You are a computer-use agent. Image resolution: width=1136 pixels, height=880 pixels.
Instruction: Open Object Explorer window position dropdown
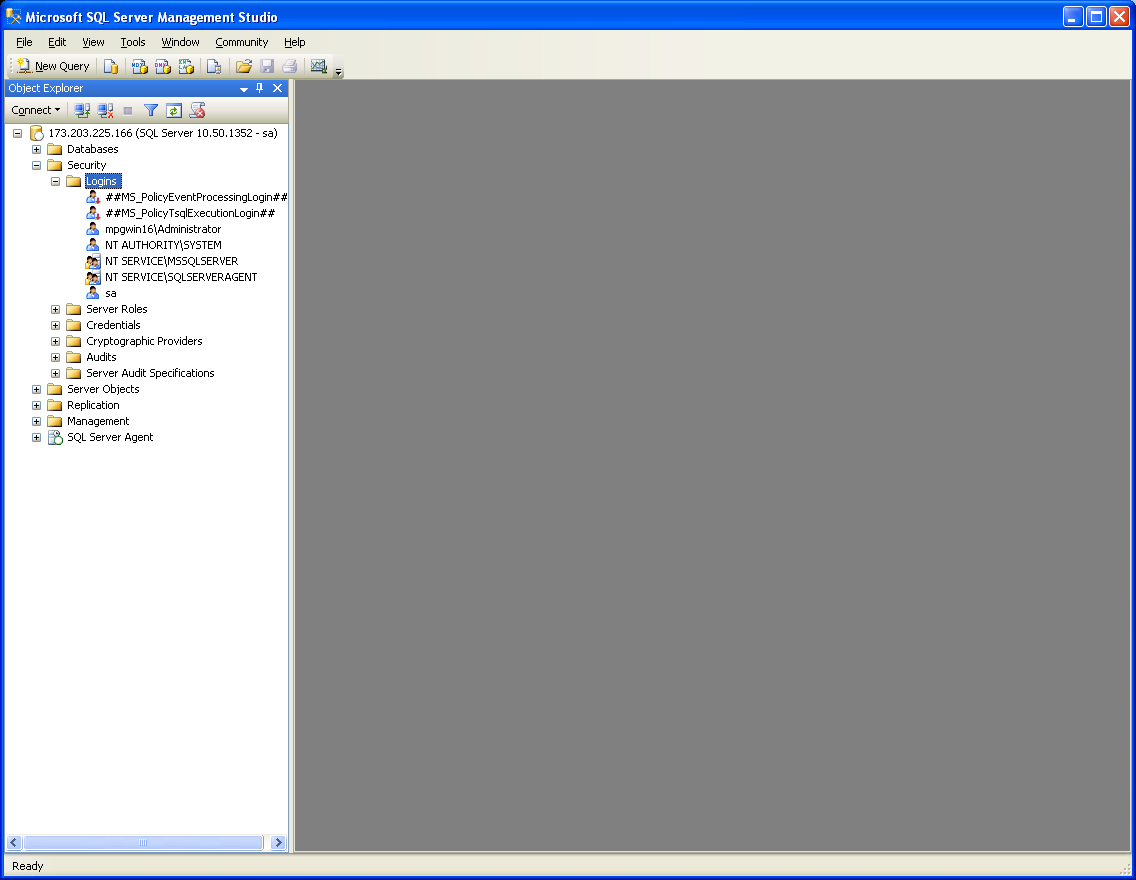pos(243,88)
